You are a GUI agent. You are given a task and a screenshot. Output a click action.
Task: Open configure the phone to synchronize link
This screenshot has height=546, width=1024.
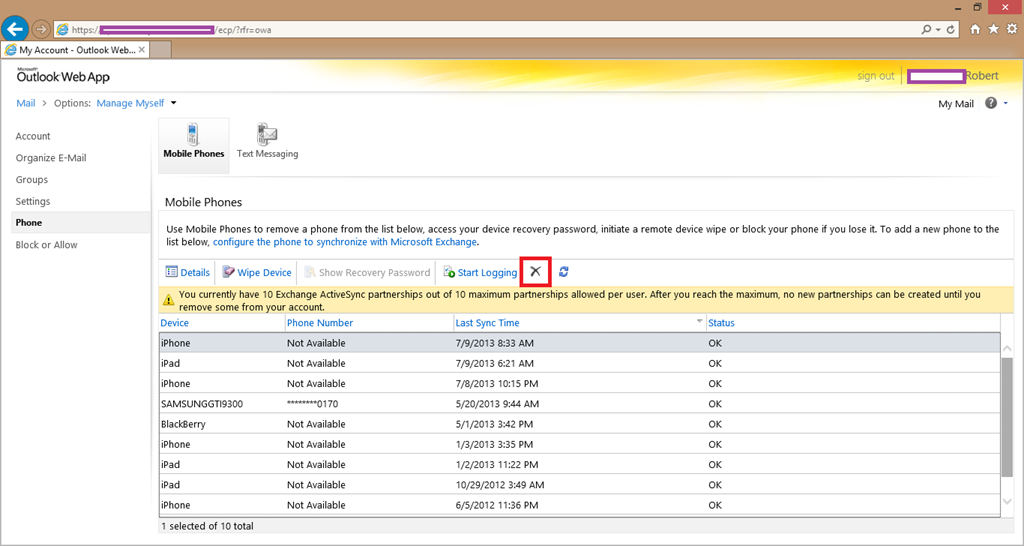coord(344,242)
